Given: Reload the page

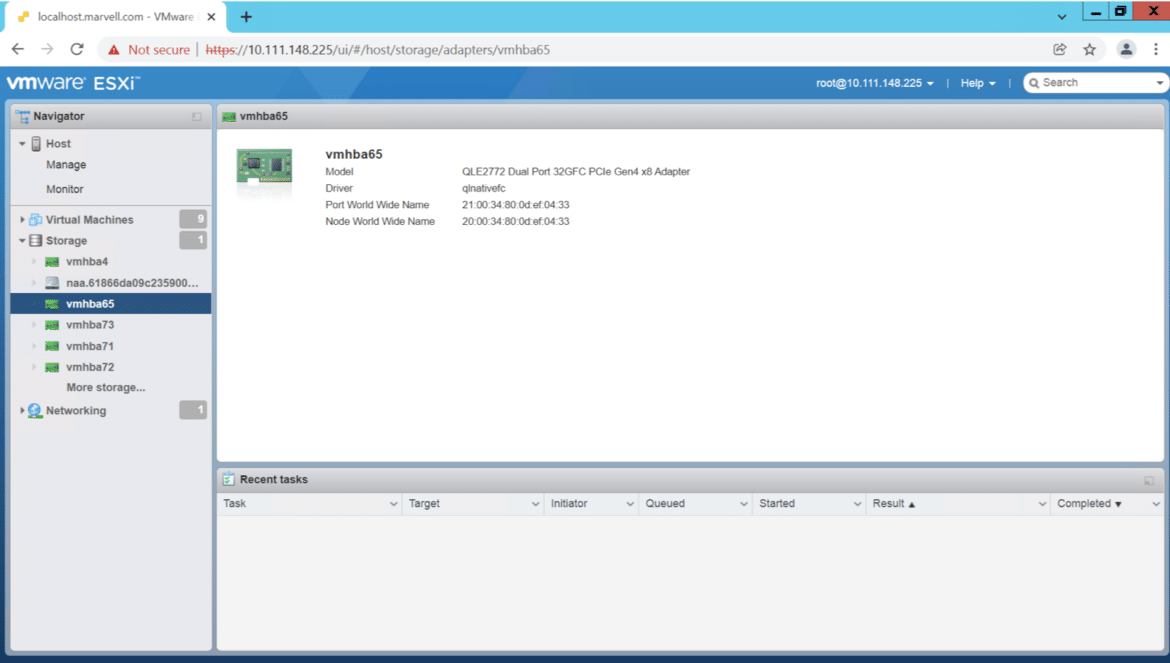Looking at the screenshot, I should [77, 49].
